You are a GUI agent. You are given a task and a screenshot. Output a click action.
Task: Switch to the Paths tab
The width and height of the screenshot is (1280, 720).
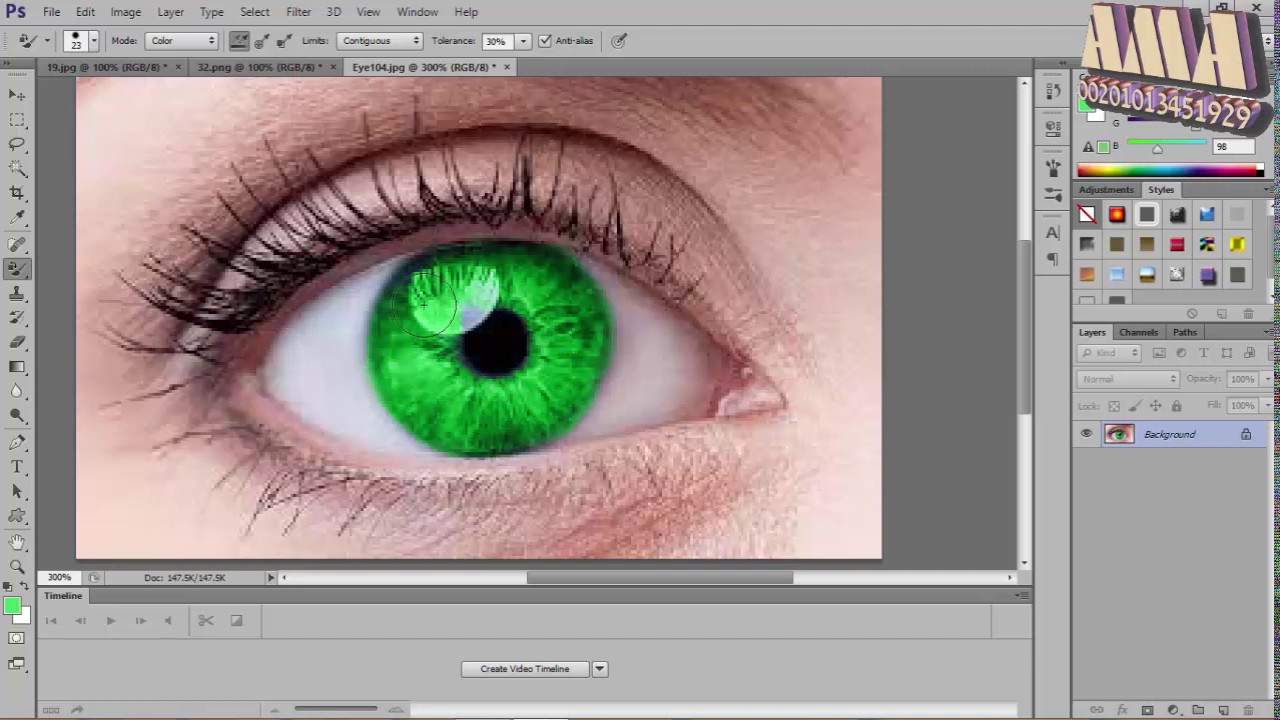1184,332
